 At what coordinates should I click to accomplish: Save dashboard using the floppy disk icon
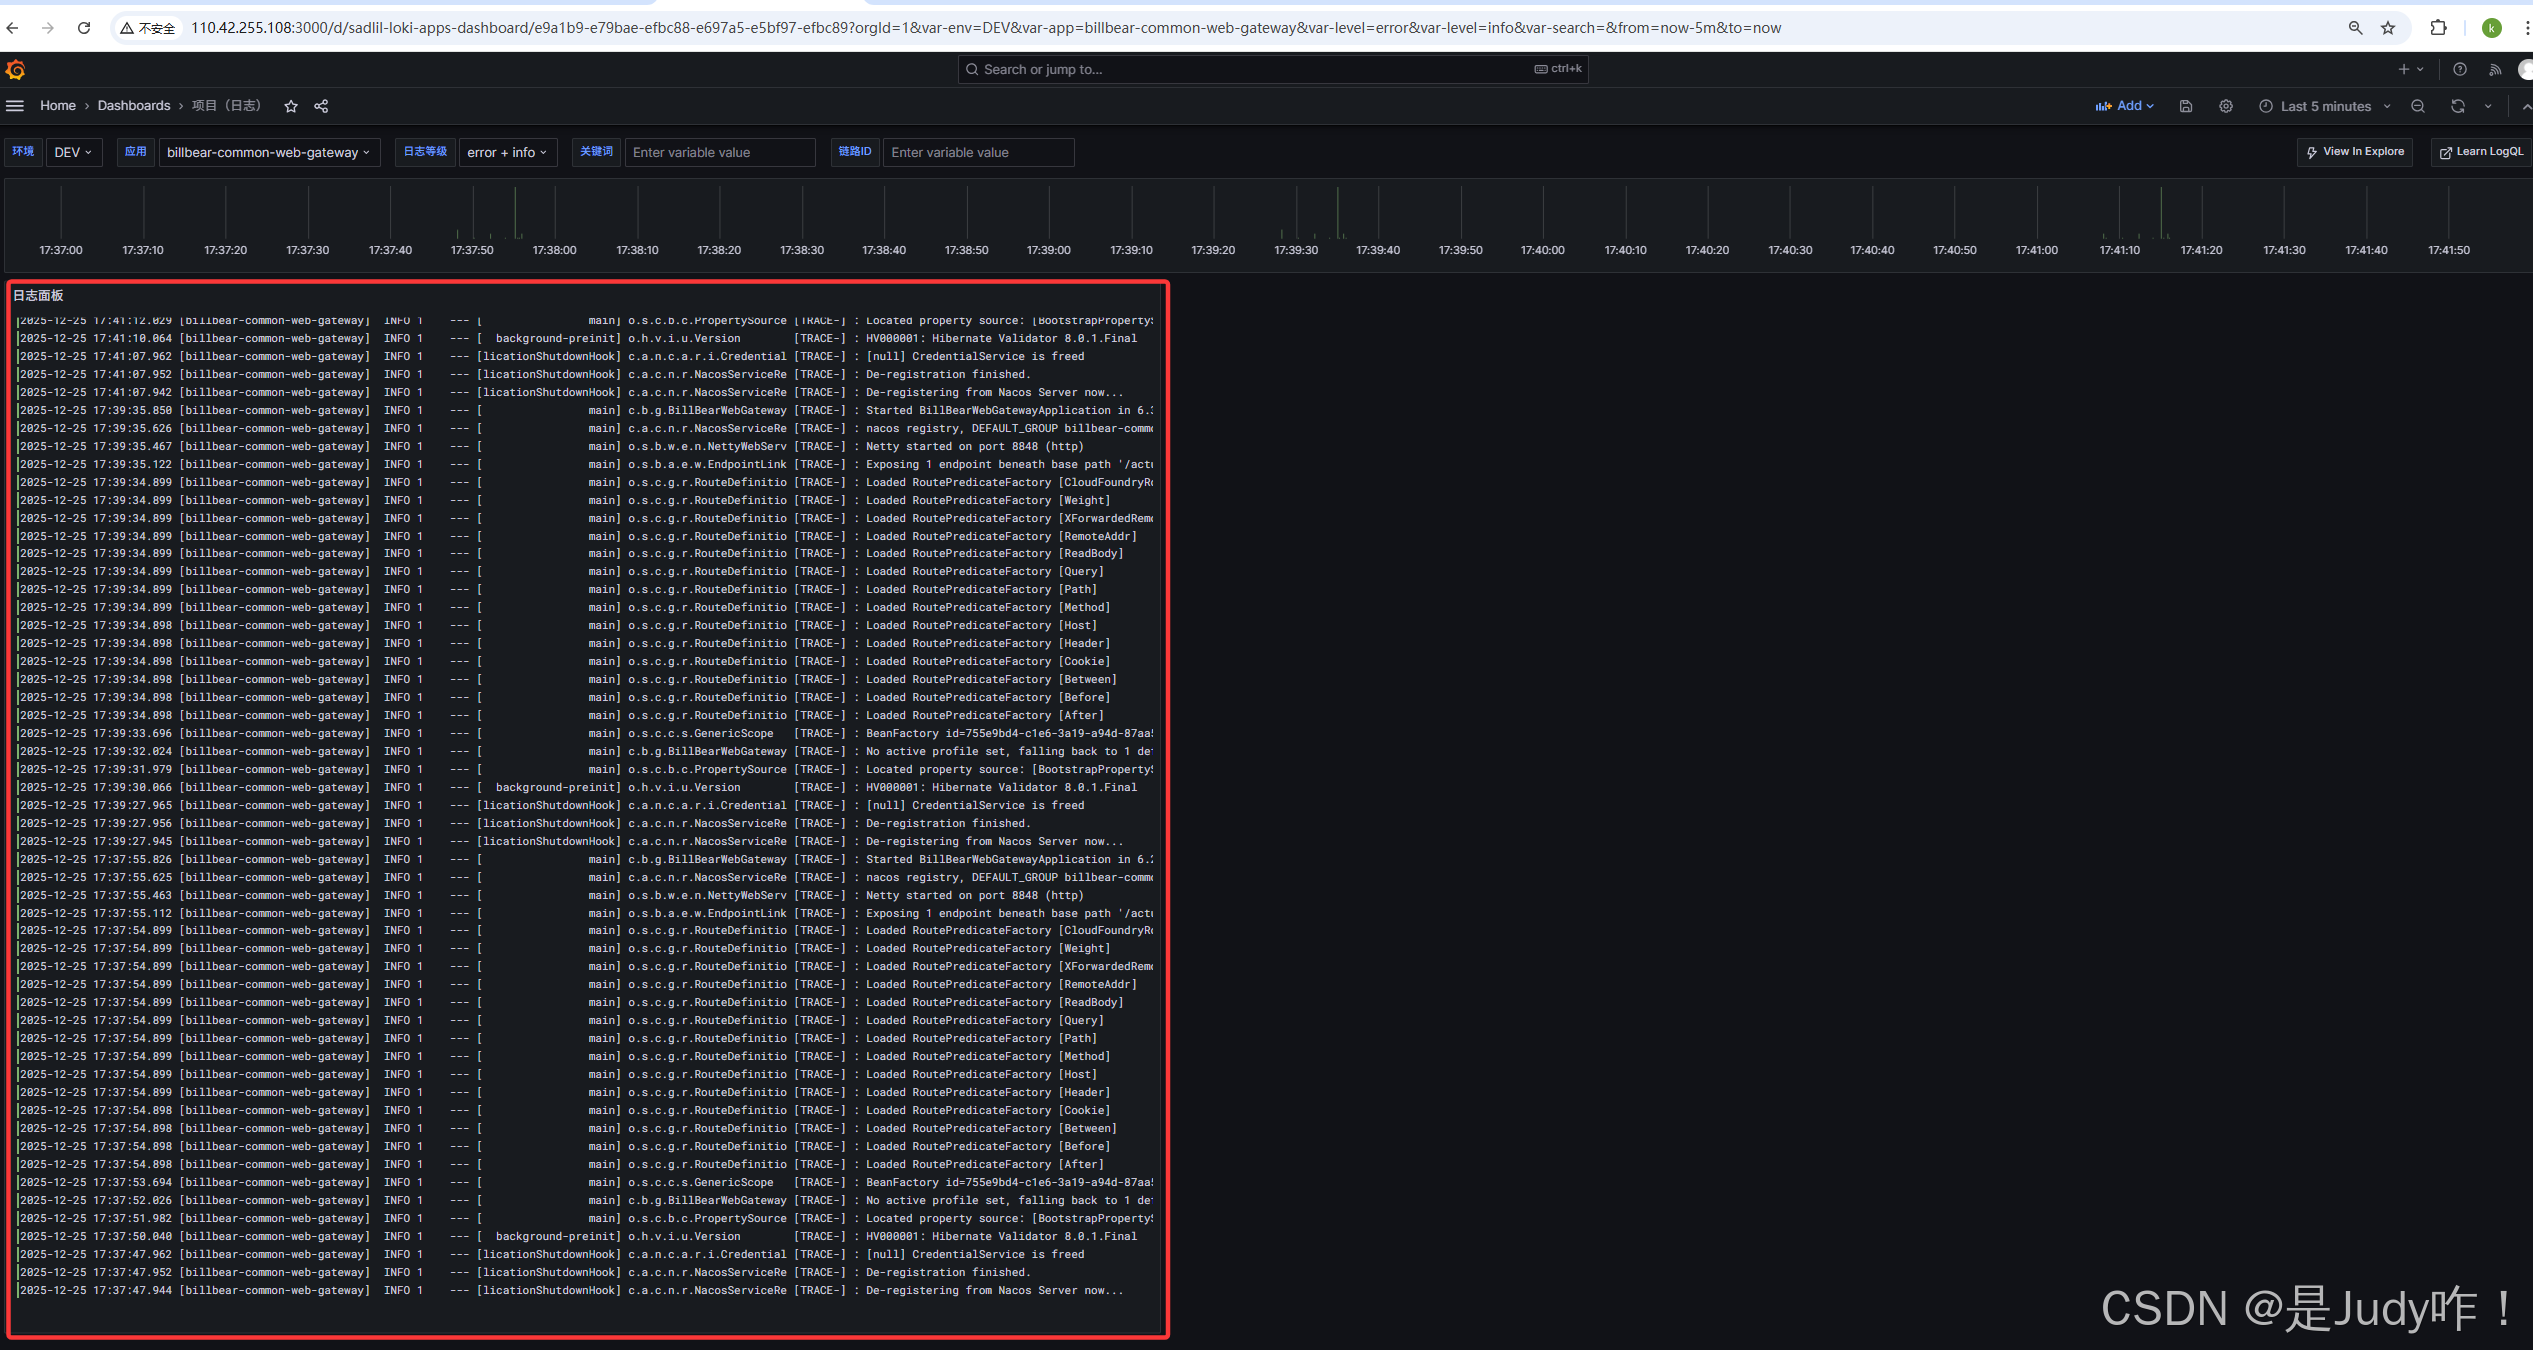2186,106
